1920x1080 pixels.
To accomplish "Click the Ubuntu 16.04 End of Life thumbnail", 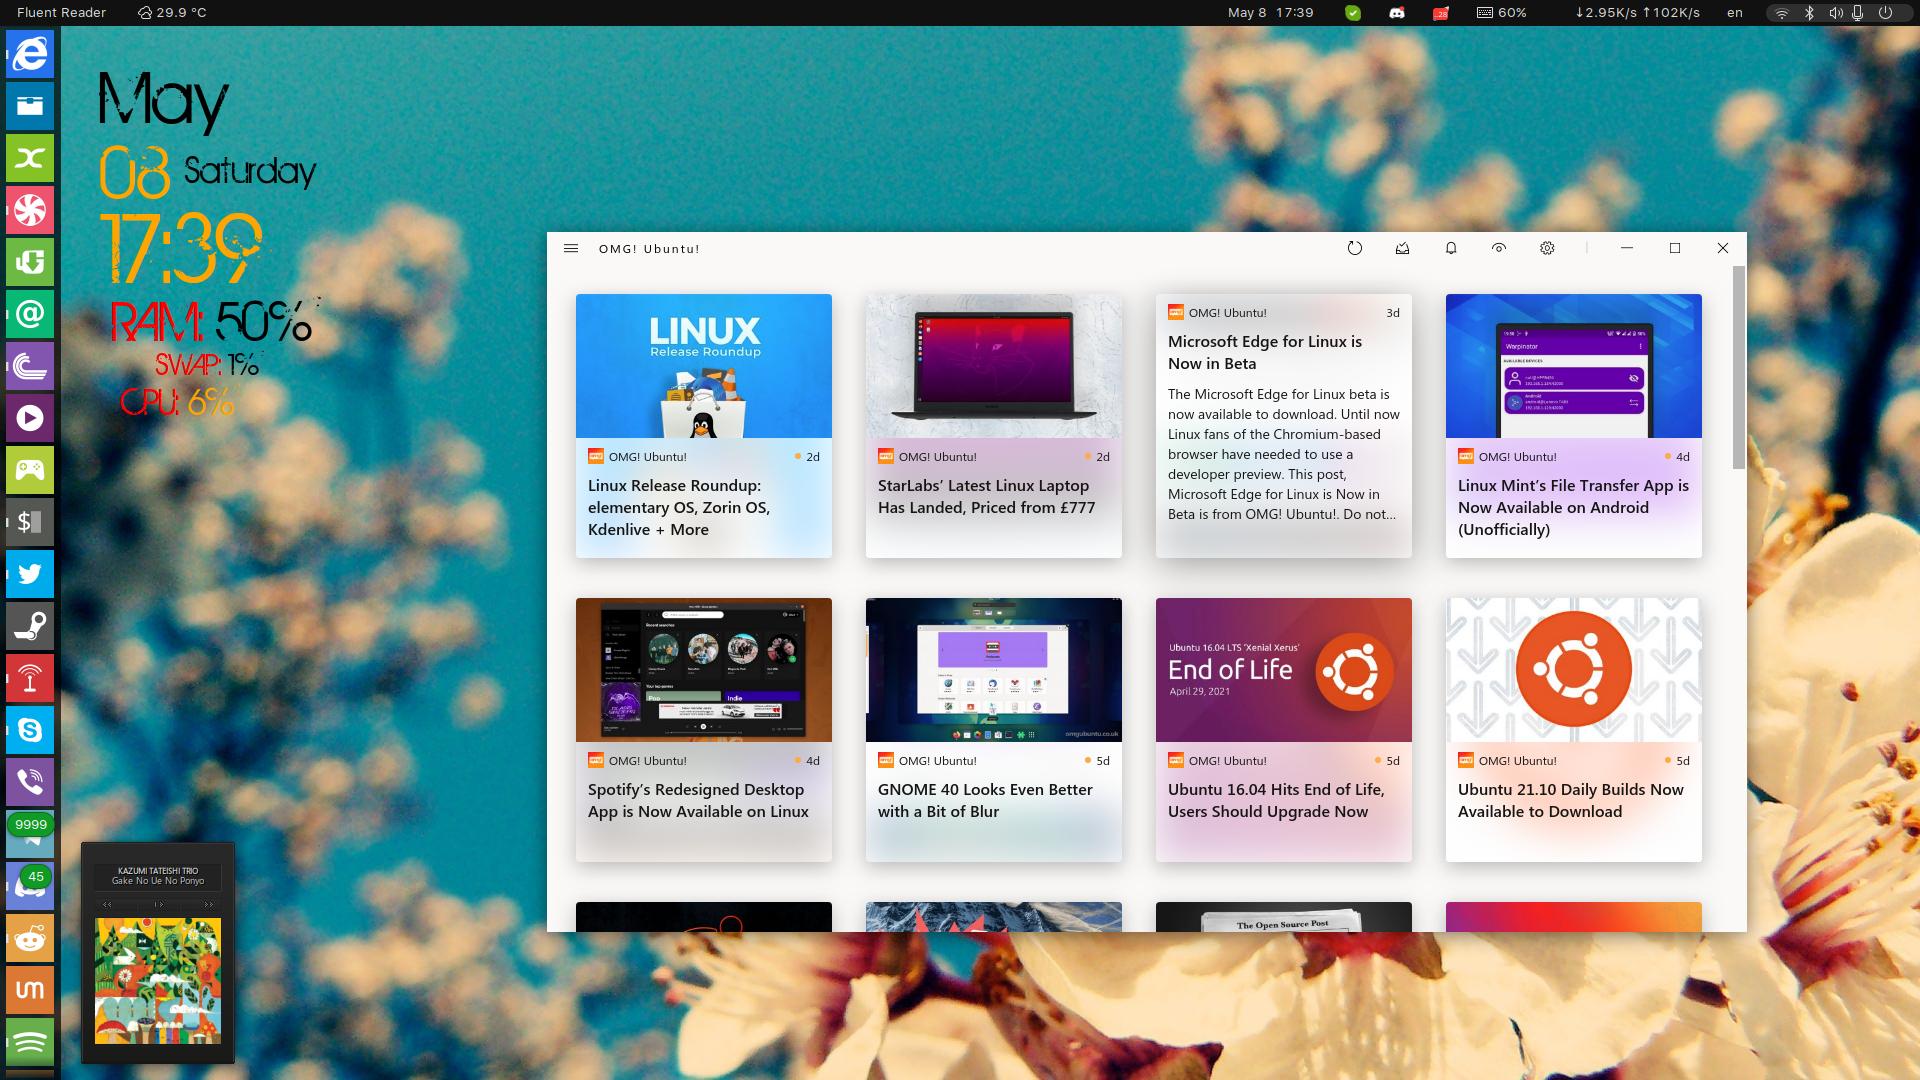I will [x=1284, y=670].
